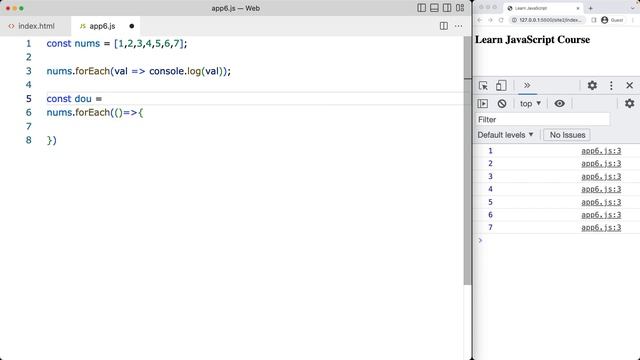
Task: Toggle VS Code secondary sidebar layout icon
Action: 447,8
